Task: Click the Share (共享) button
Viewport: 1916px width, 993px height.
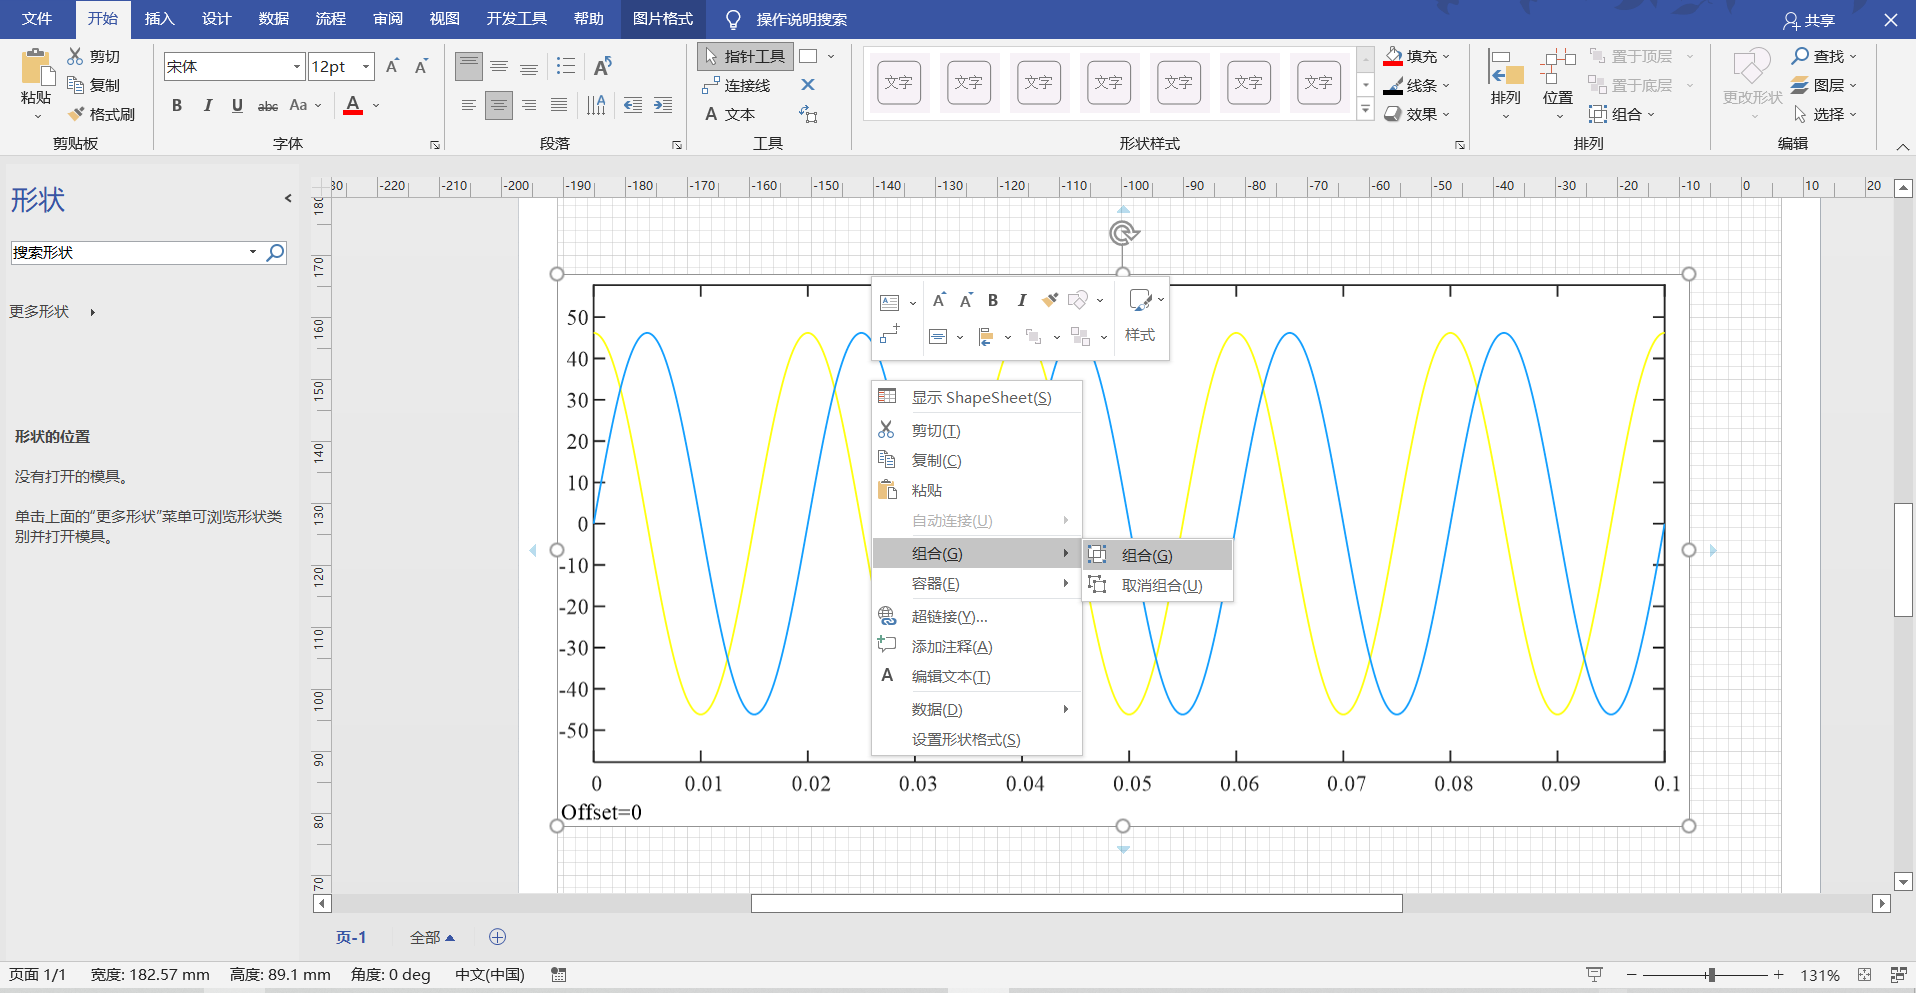Action: click(x=1809, y=20)
